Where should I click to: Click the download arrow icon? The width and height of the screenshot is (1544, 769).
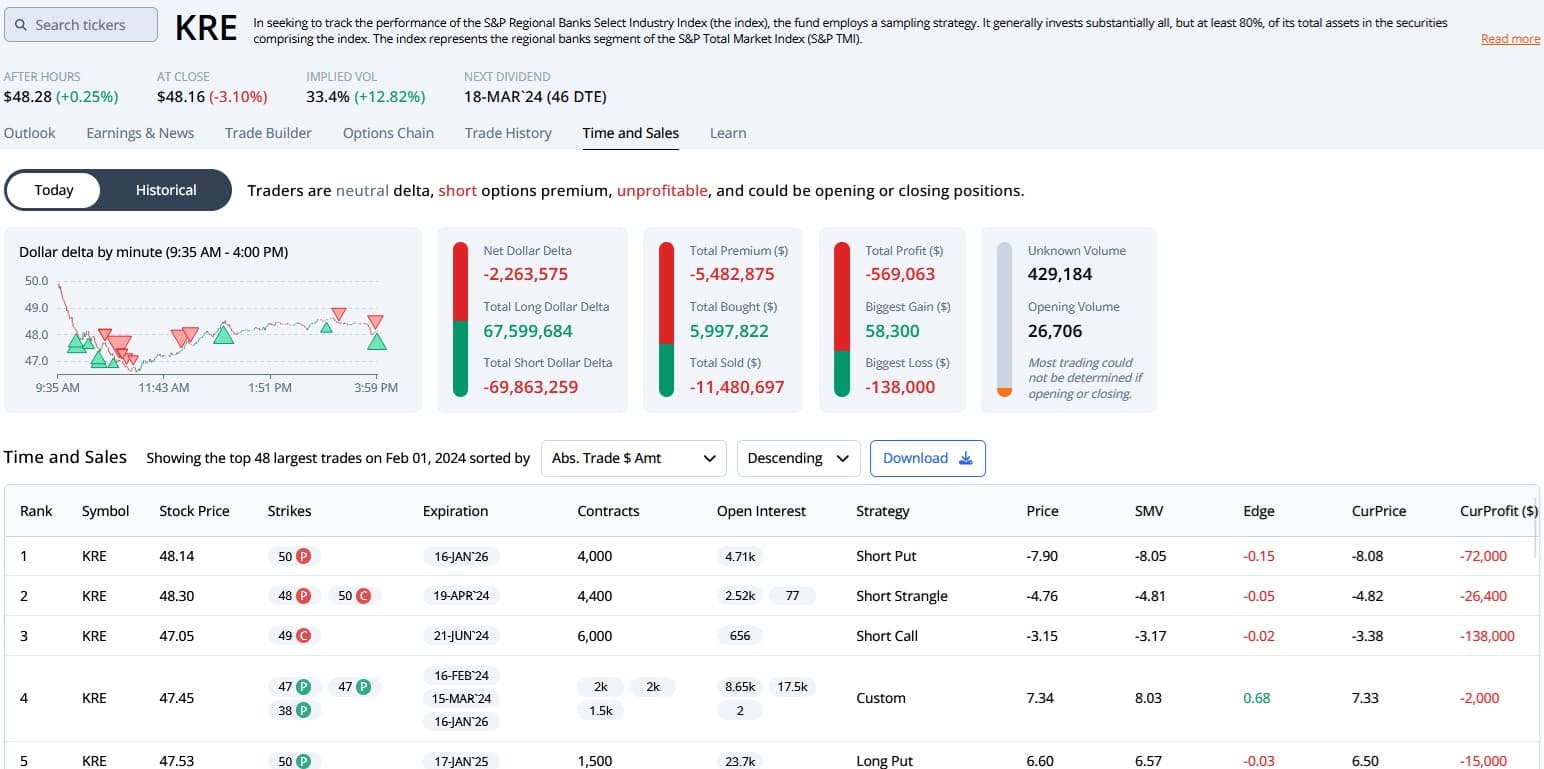coord(965,458)
